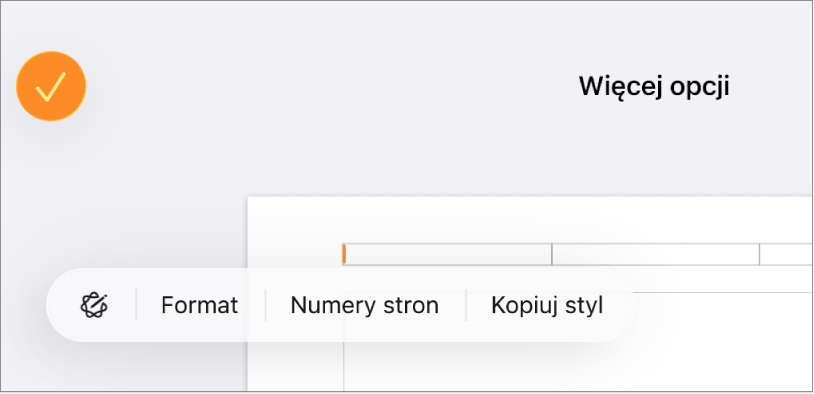Screen dimensions: 814x394
Task: Tap the Apple Intelligence swirl icon
Action: [x=94, y=305]
